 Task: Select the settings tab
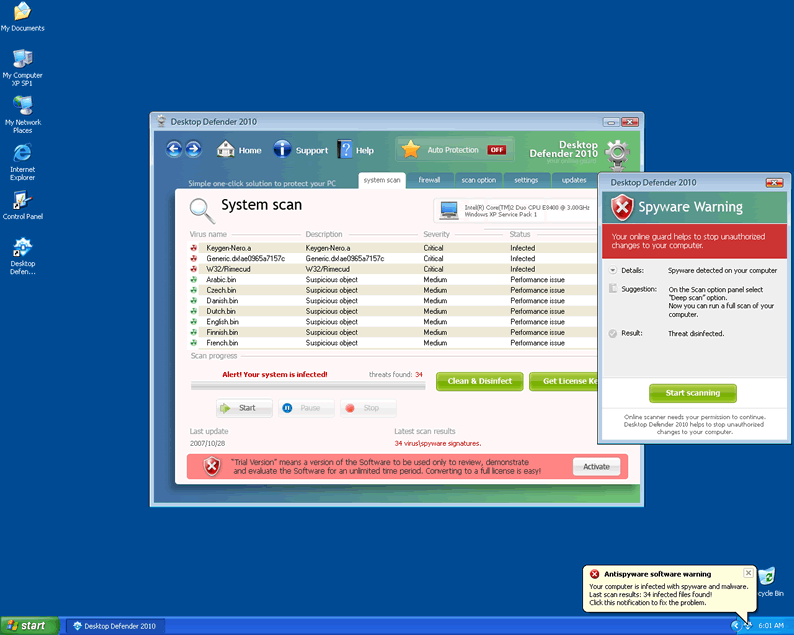[x=526, y=180]
